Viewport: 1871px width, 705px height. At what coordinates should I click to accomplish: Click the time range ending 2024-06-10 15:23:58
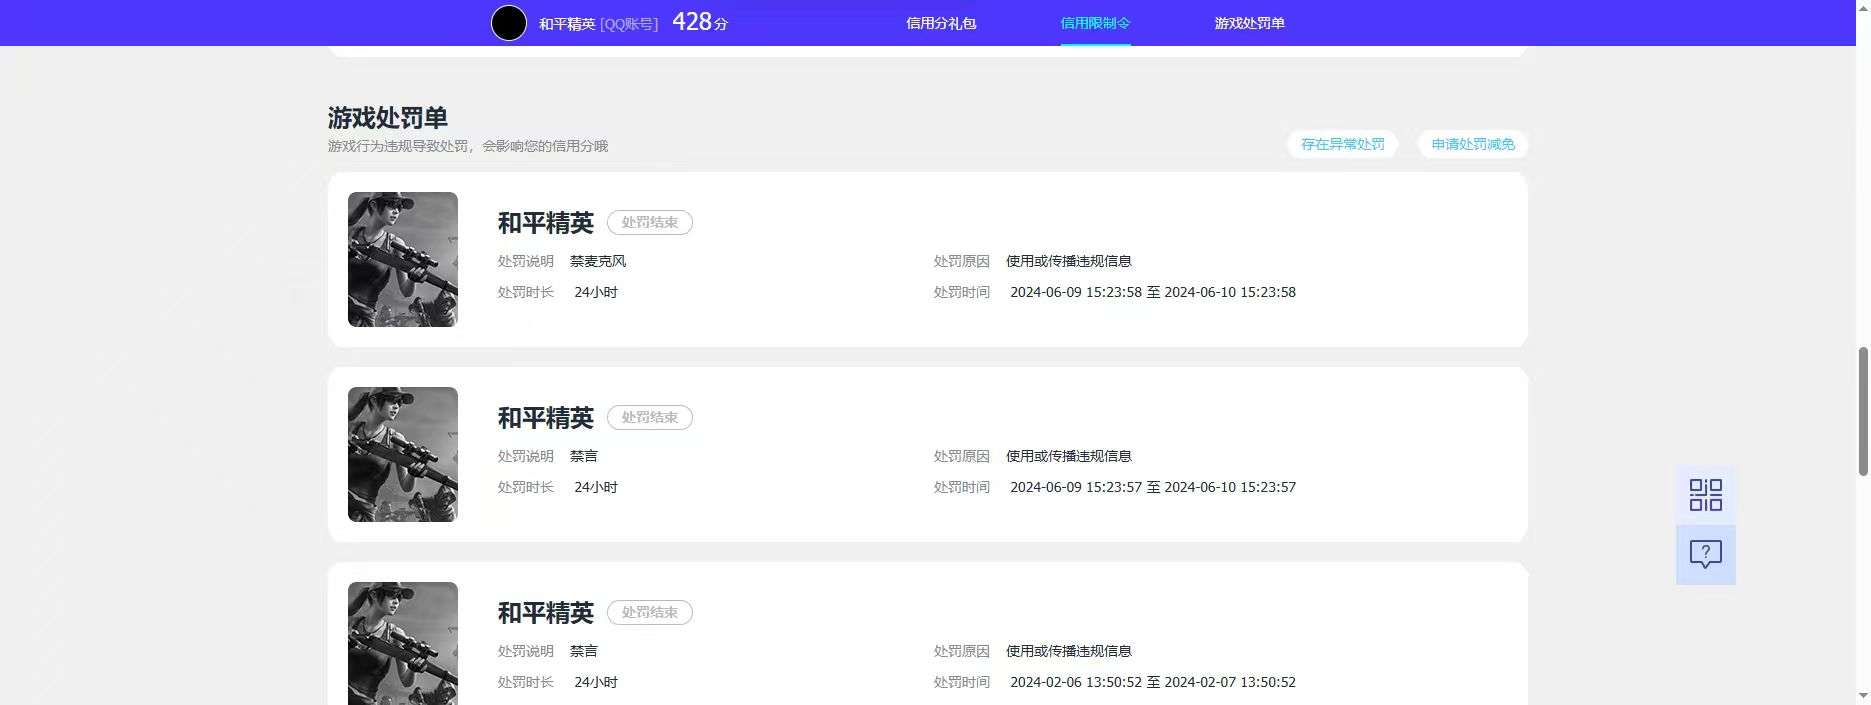1153,292
